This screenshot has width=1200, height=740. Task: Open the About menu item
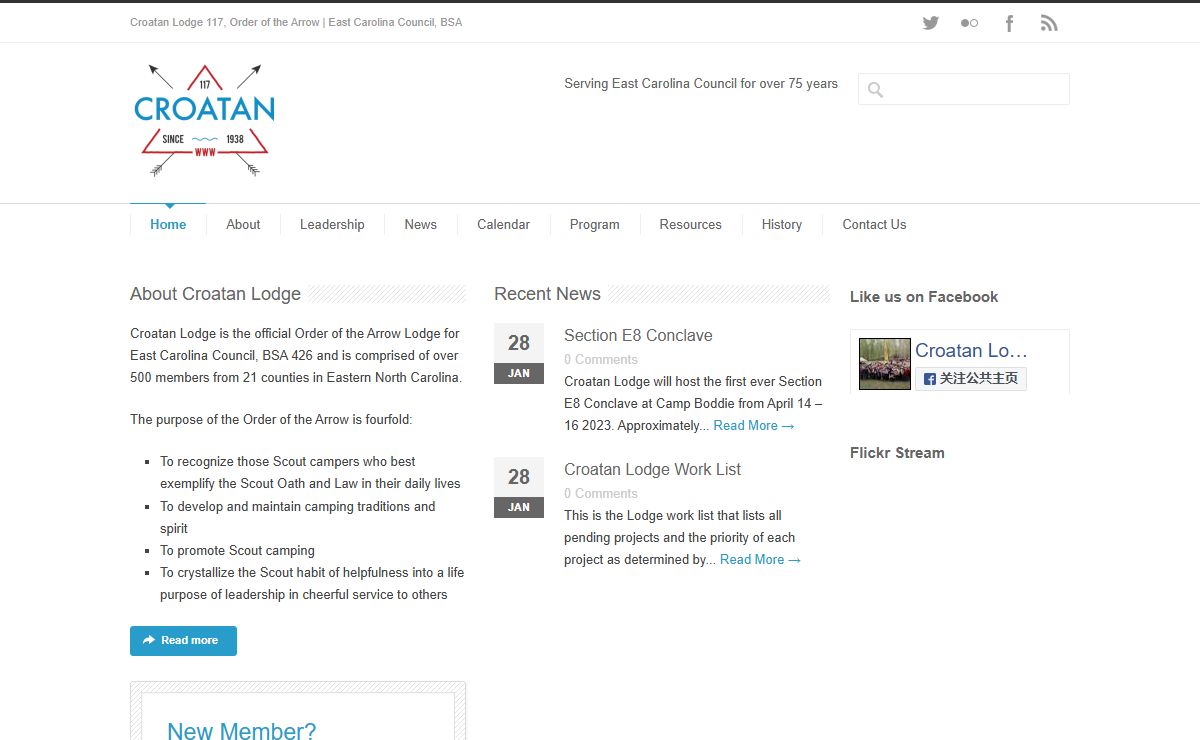(243, 225)
